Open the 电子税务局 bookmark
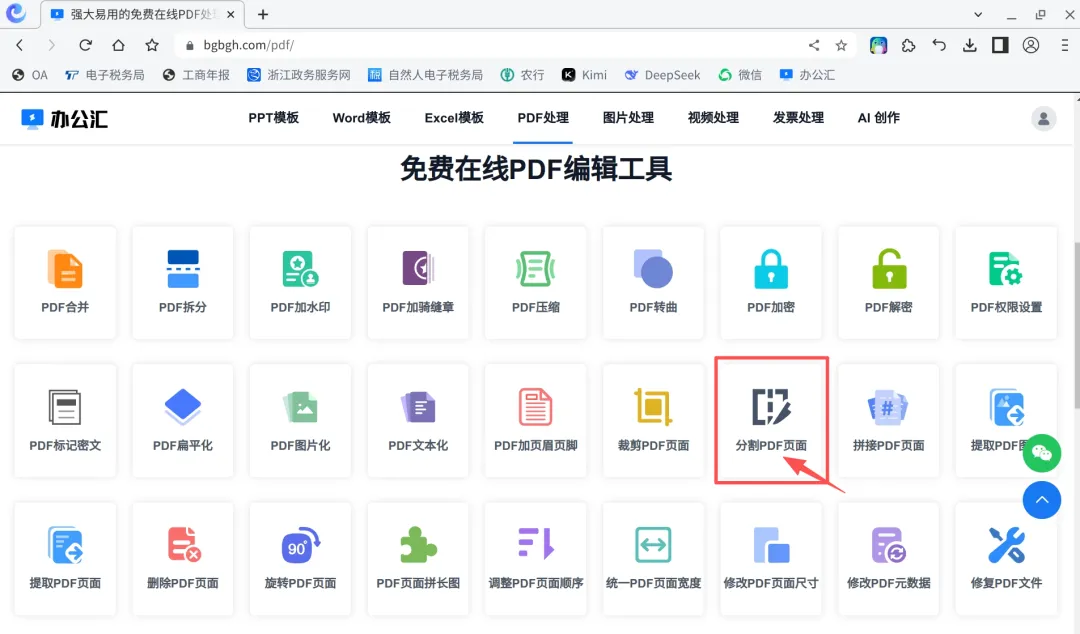This screenshot has width=1080, height=634. click(x=105, y=75)
